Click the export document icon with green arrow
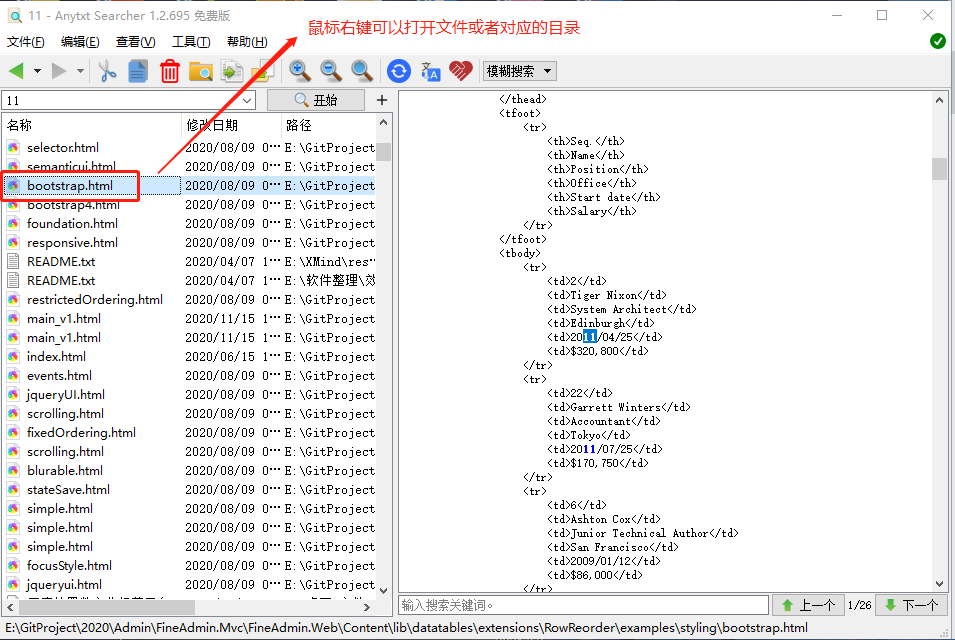Image resolution: width=955 pixels, height=640 pixels. (x=232, y=71)
